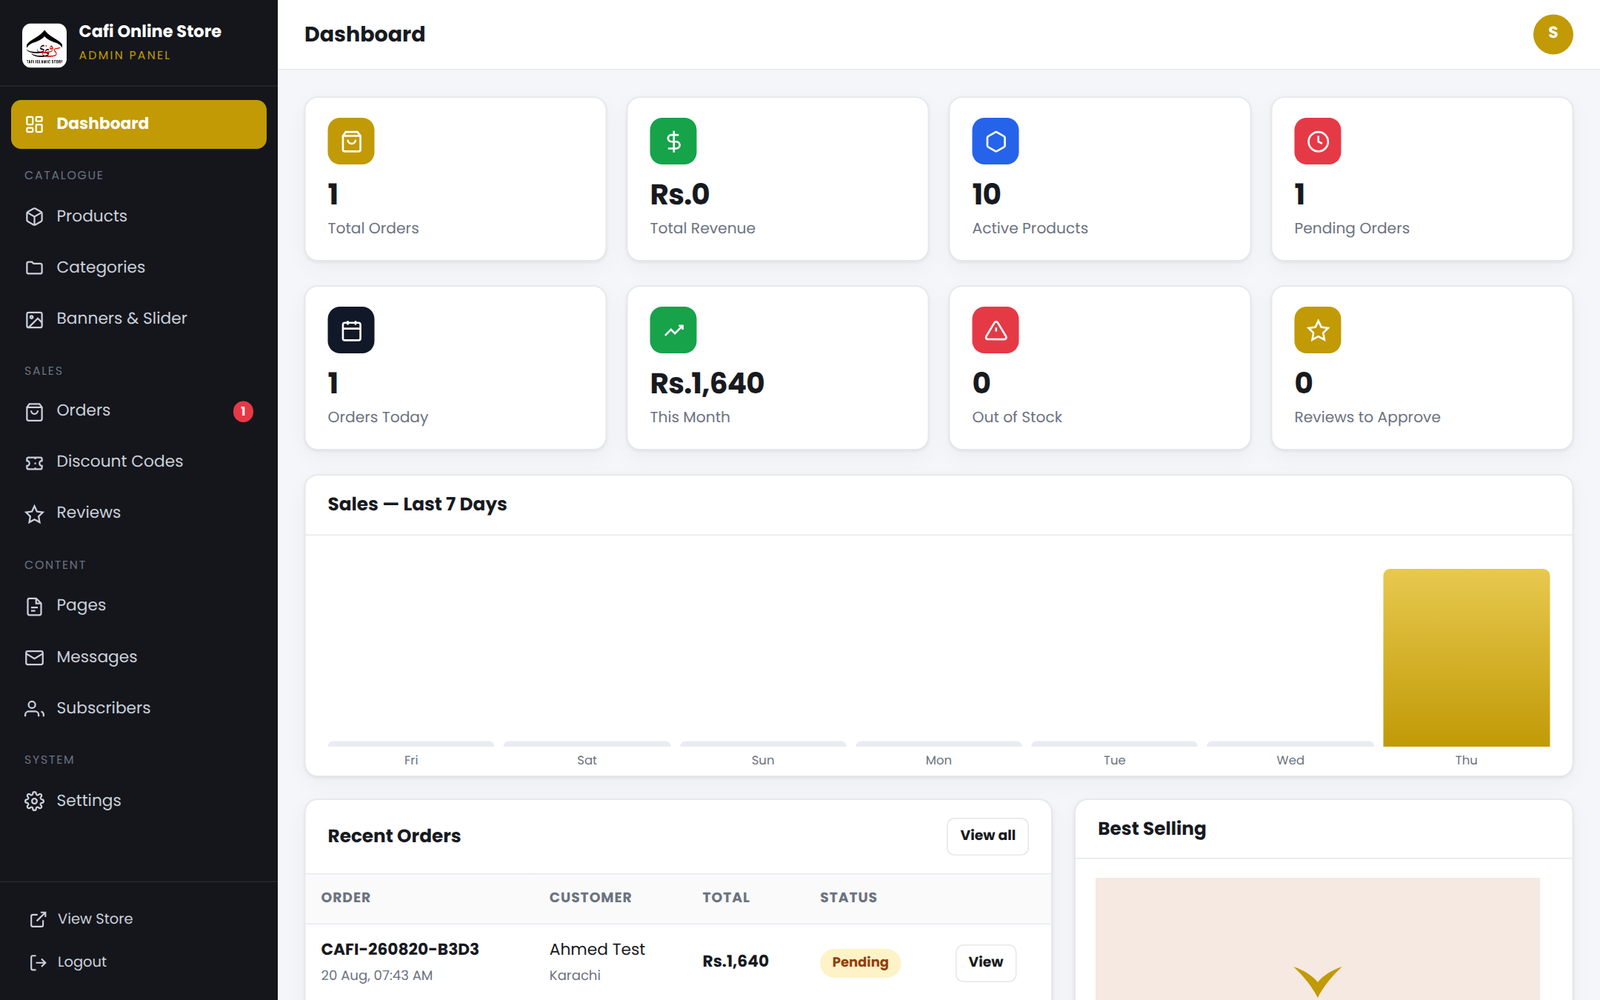1600x1000 pixels.
Task: Click the gold star Reviews to Approve icon
Action: point(1317,330)
